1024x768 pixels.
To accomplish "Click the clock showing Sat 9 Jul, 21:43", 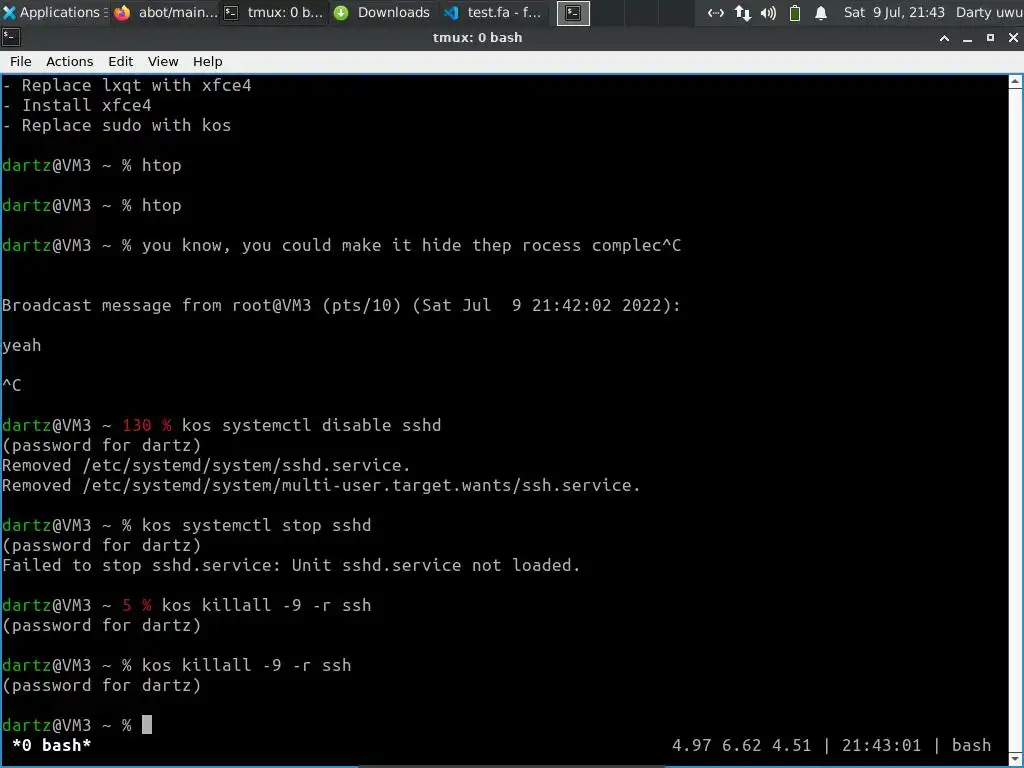I will point(893,12).
